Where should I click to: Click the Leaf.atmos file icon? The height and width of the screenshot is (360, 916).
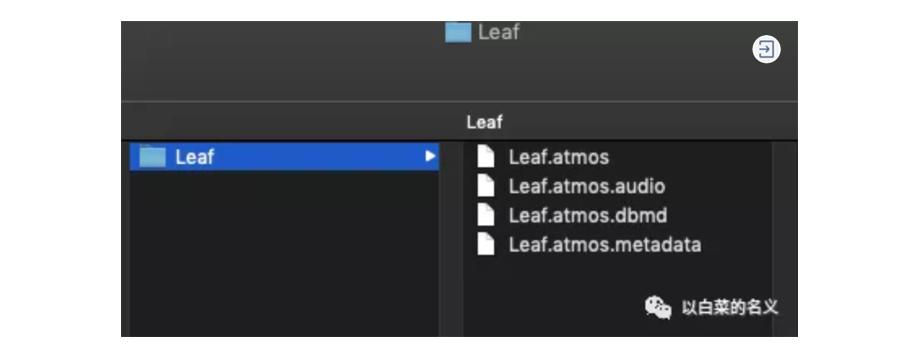485,157
